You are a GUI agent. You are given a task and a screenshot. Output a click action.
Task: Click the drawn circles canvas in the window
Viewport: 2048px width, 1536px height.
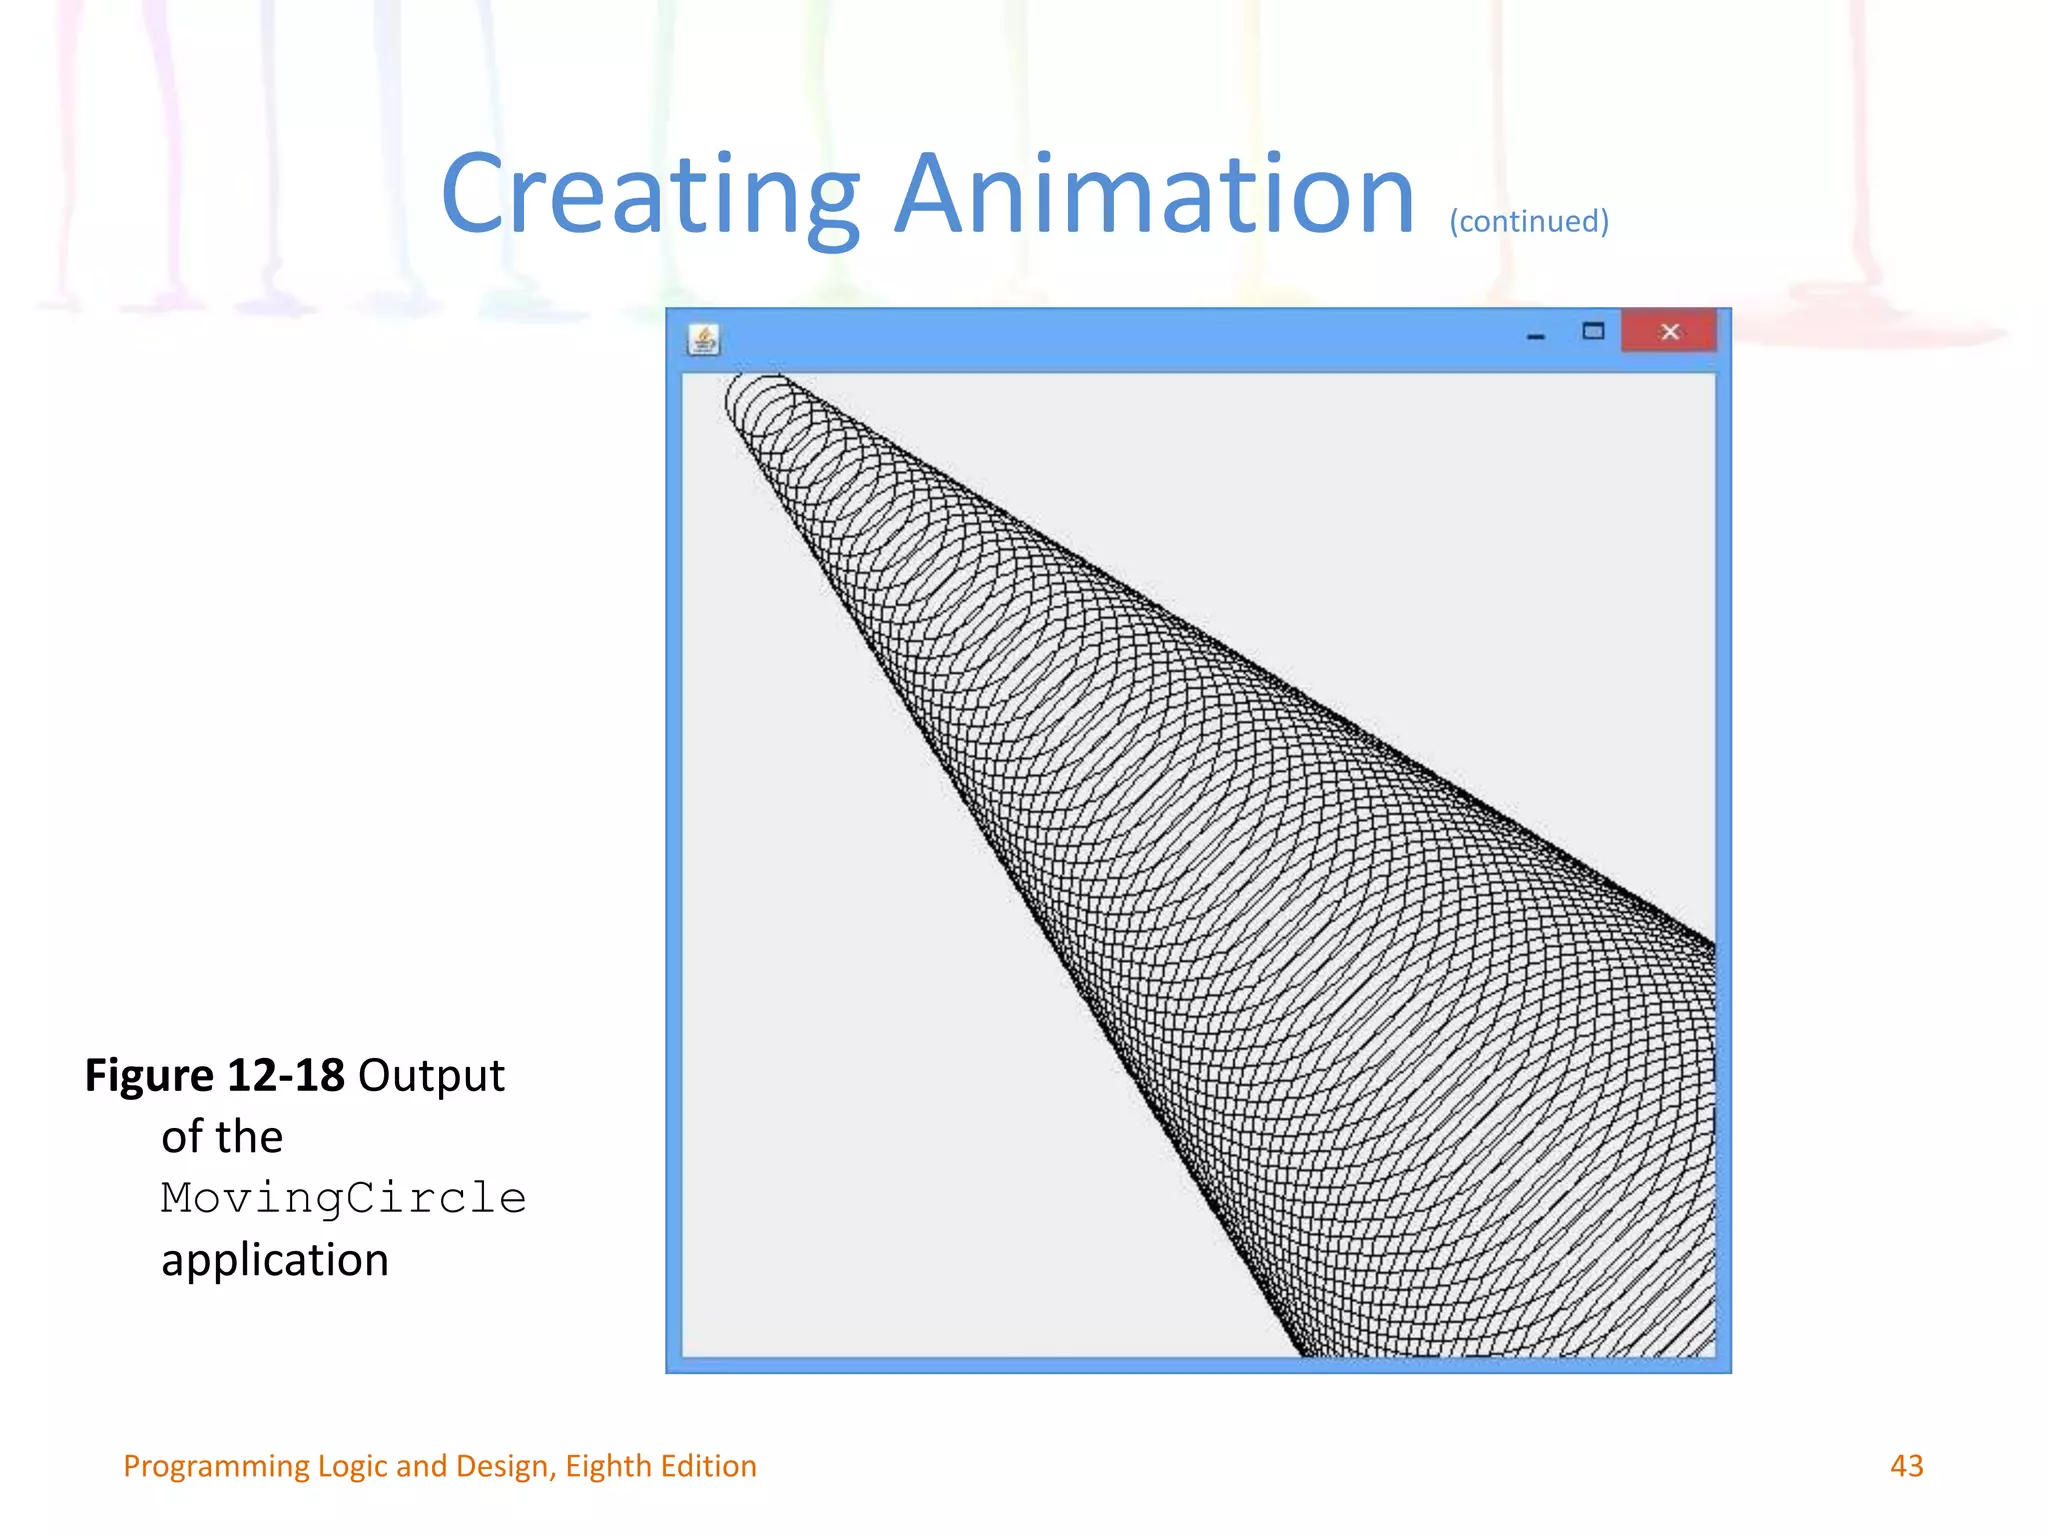tap(1198, 865)
